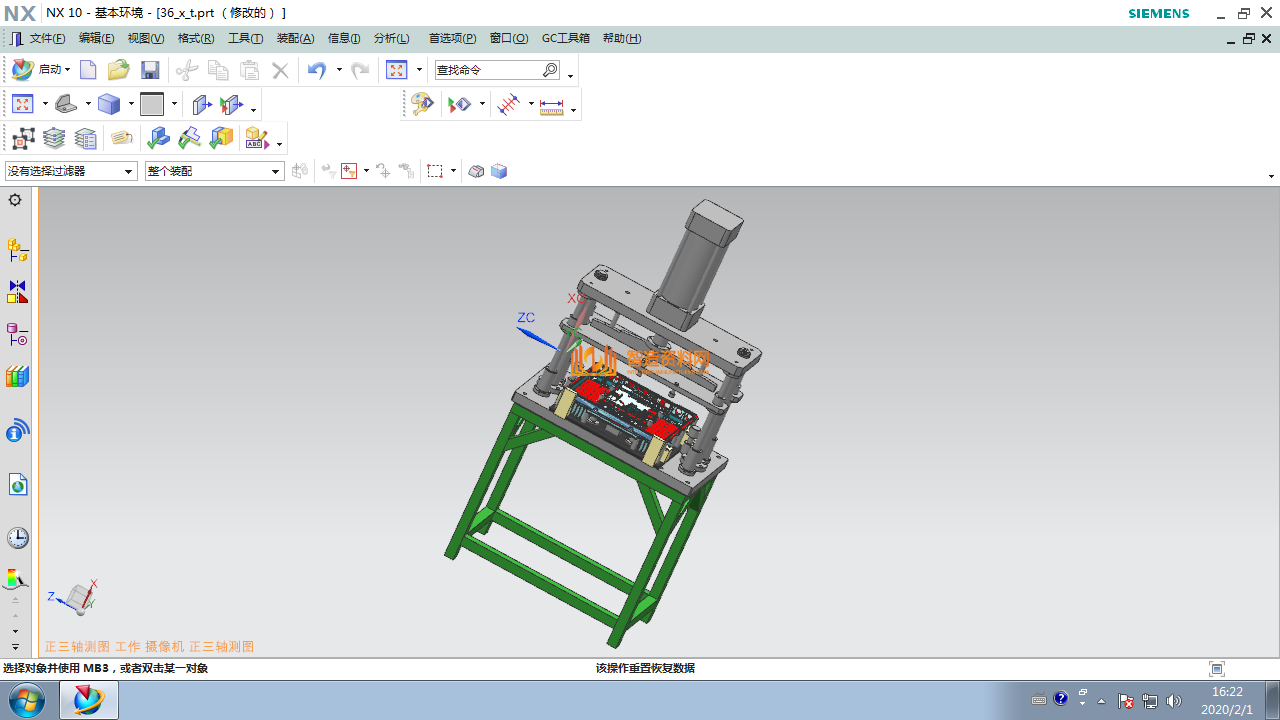1280x720 pixels.
Task: Click the Windows Start button
Action: 27,700
